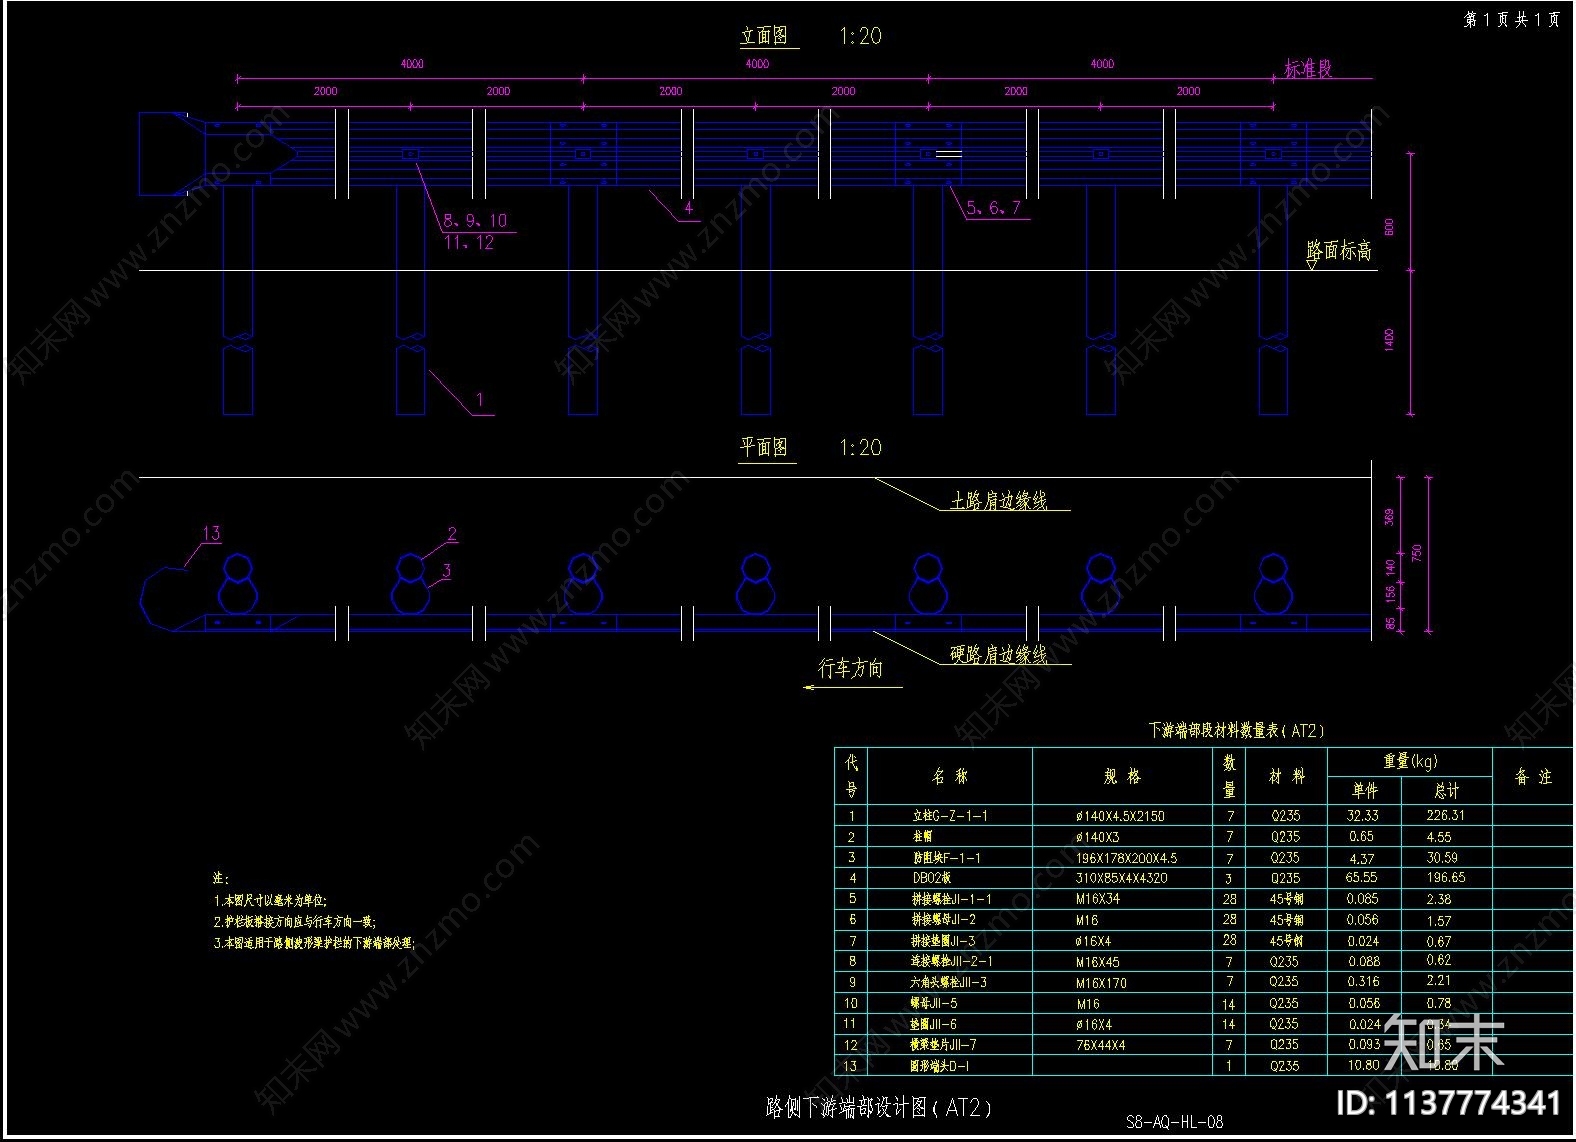The height and width of the screenshot is (1142, 1576).
Task: Click the part callout 8、9、10
Action: coord(476,221)
